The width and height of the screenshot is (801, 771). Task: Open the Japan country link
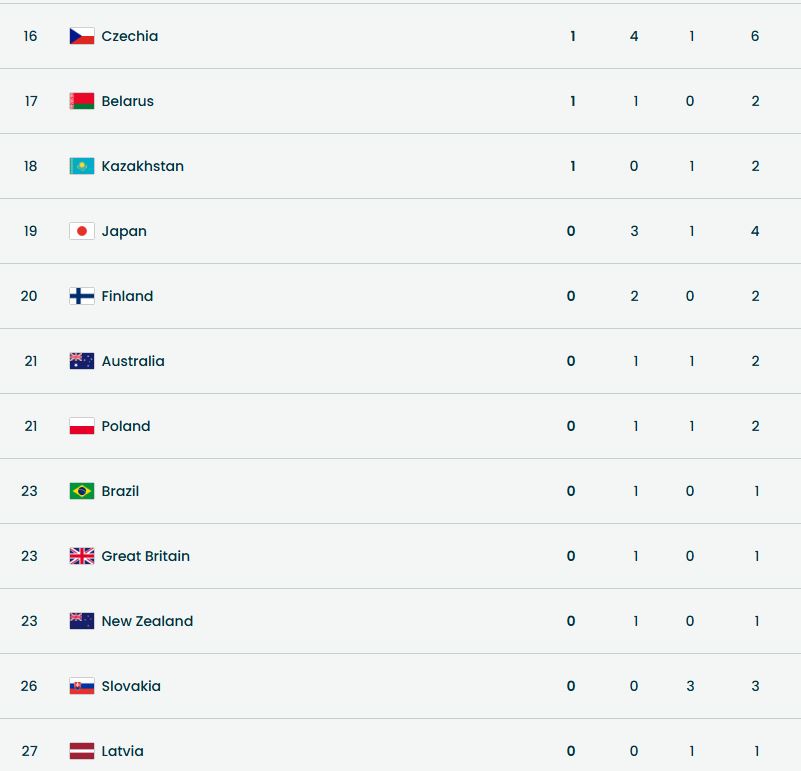(124, 231)
